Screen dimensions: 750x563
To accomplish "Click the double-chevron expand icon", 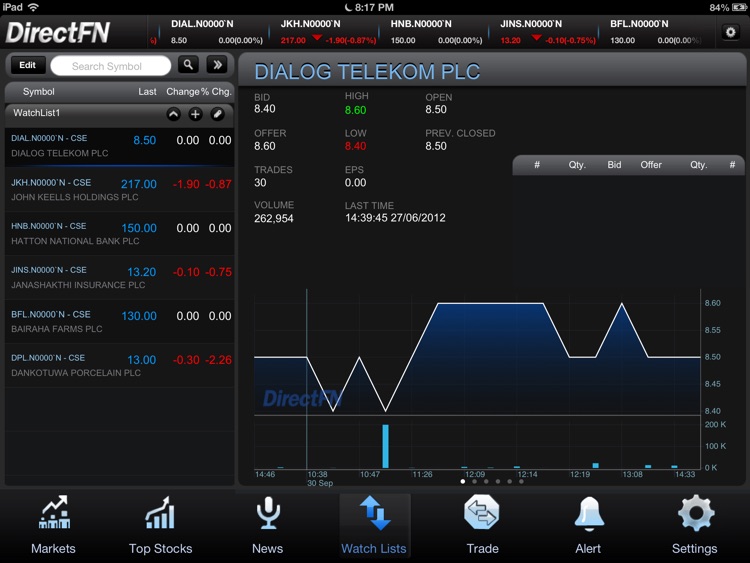I will 217,65.
